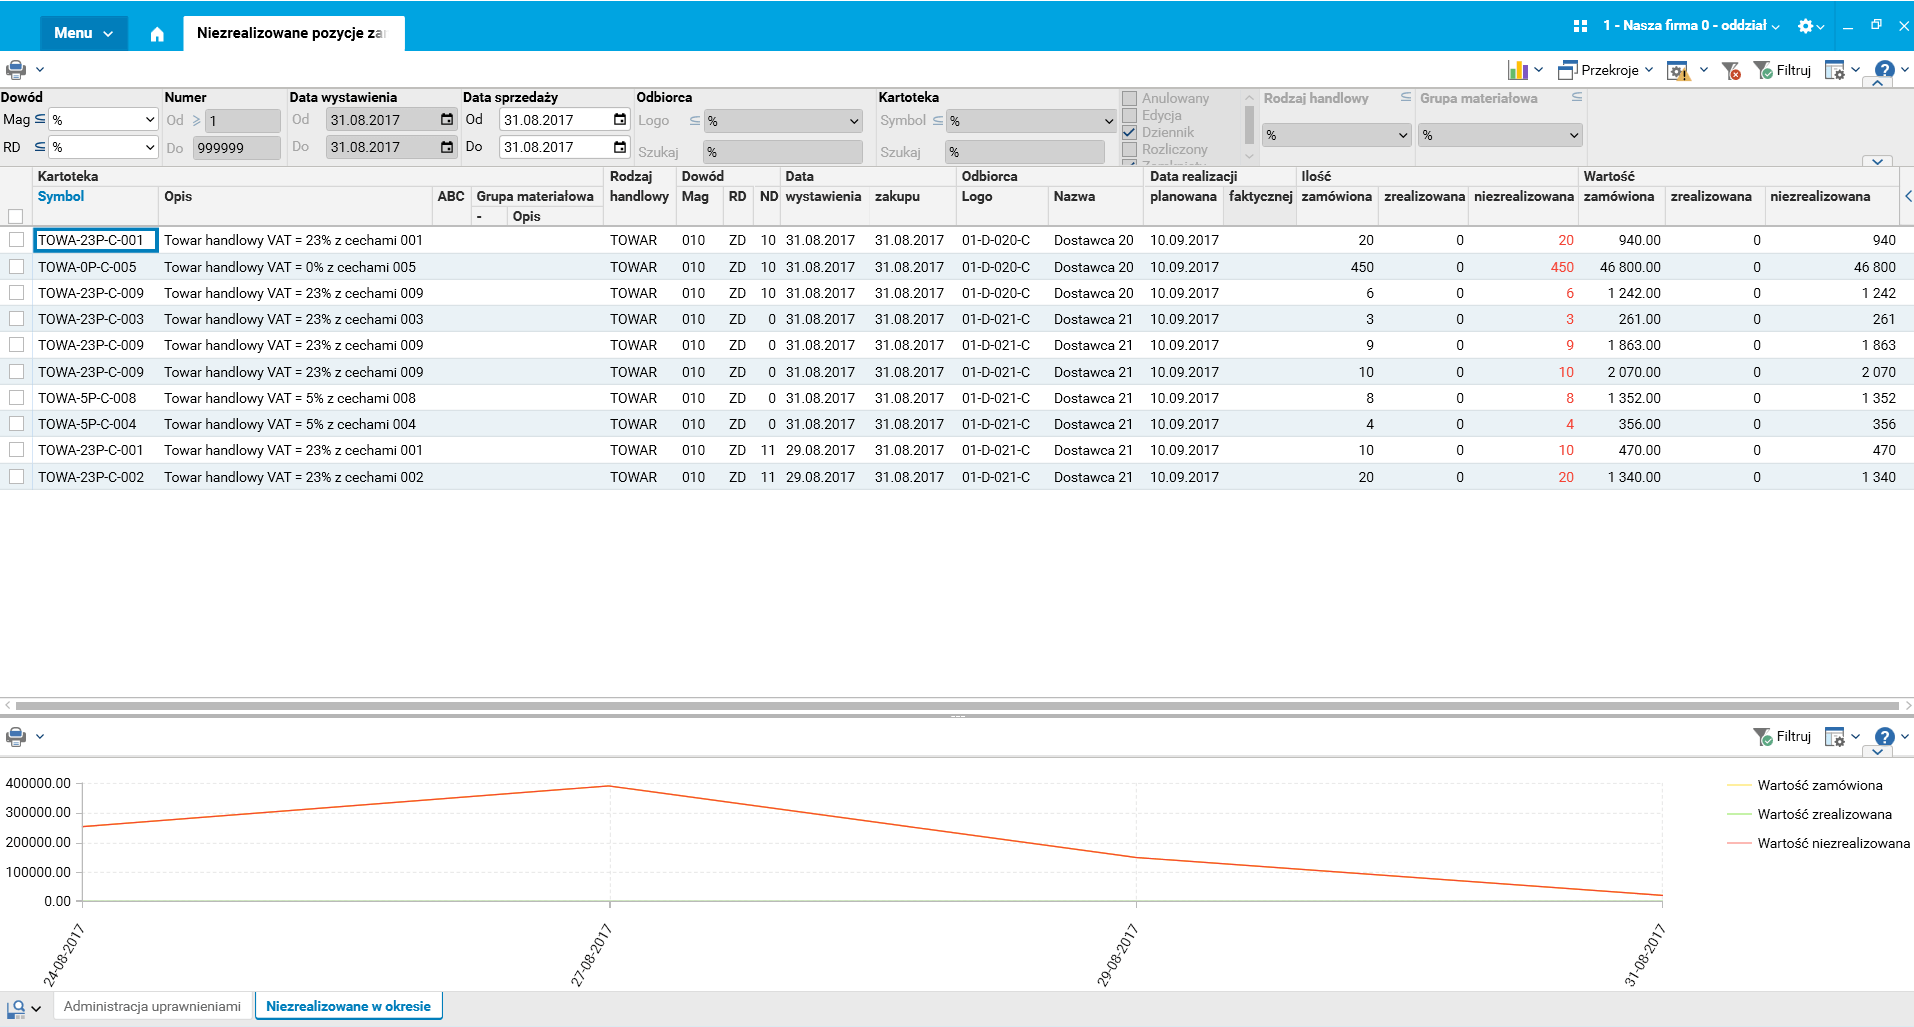Collapse the filter panel with up chevron
Image resolution: width=1914 pixels, height=1027 pixels.
pyautogui.click(x=1877, y=83)
